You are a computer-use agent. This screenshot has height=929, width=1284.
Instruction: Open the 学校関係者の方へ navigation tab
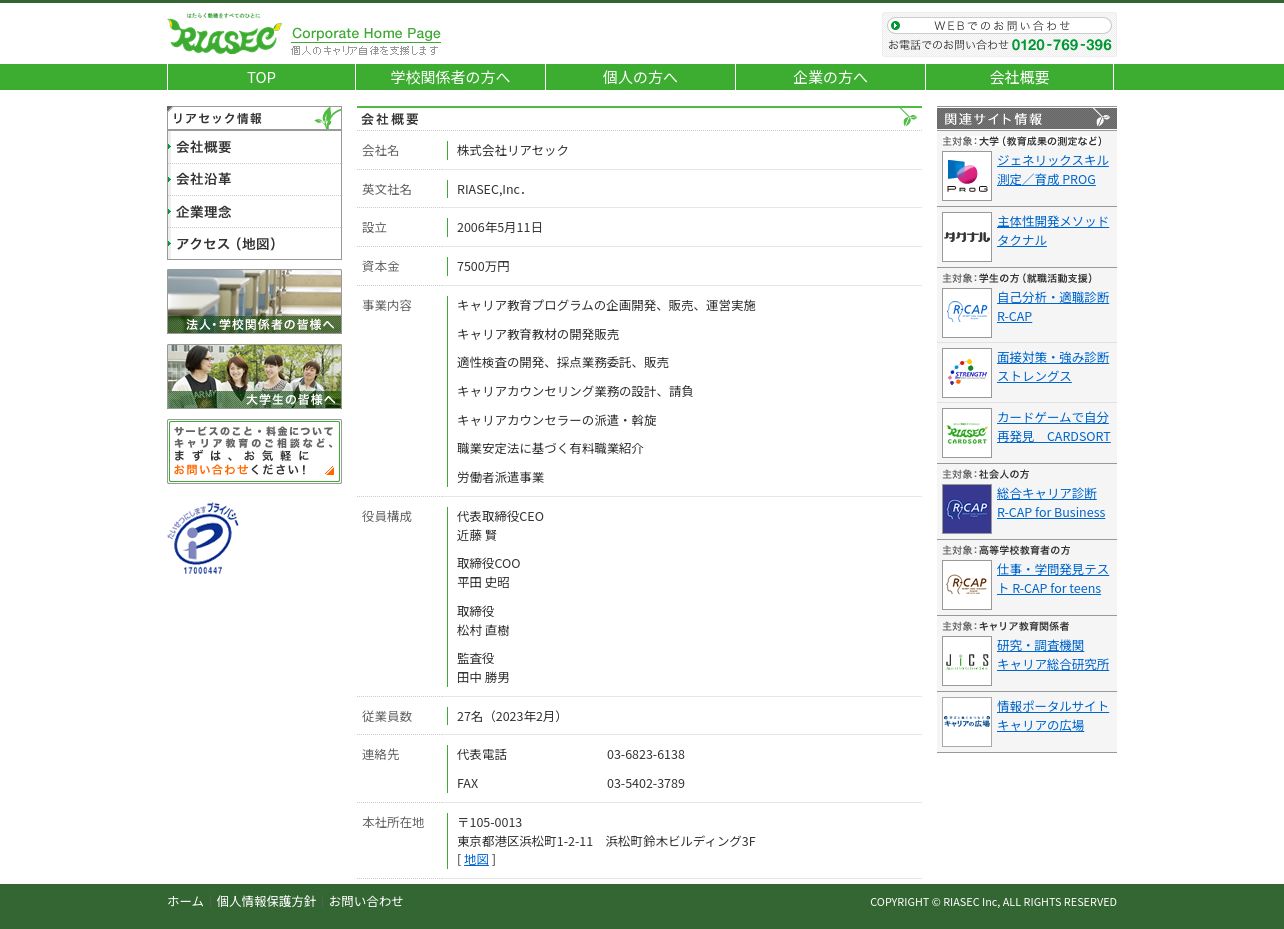[x=450, y=77]
